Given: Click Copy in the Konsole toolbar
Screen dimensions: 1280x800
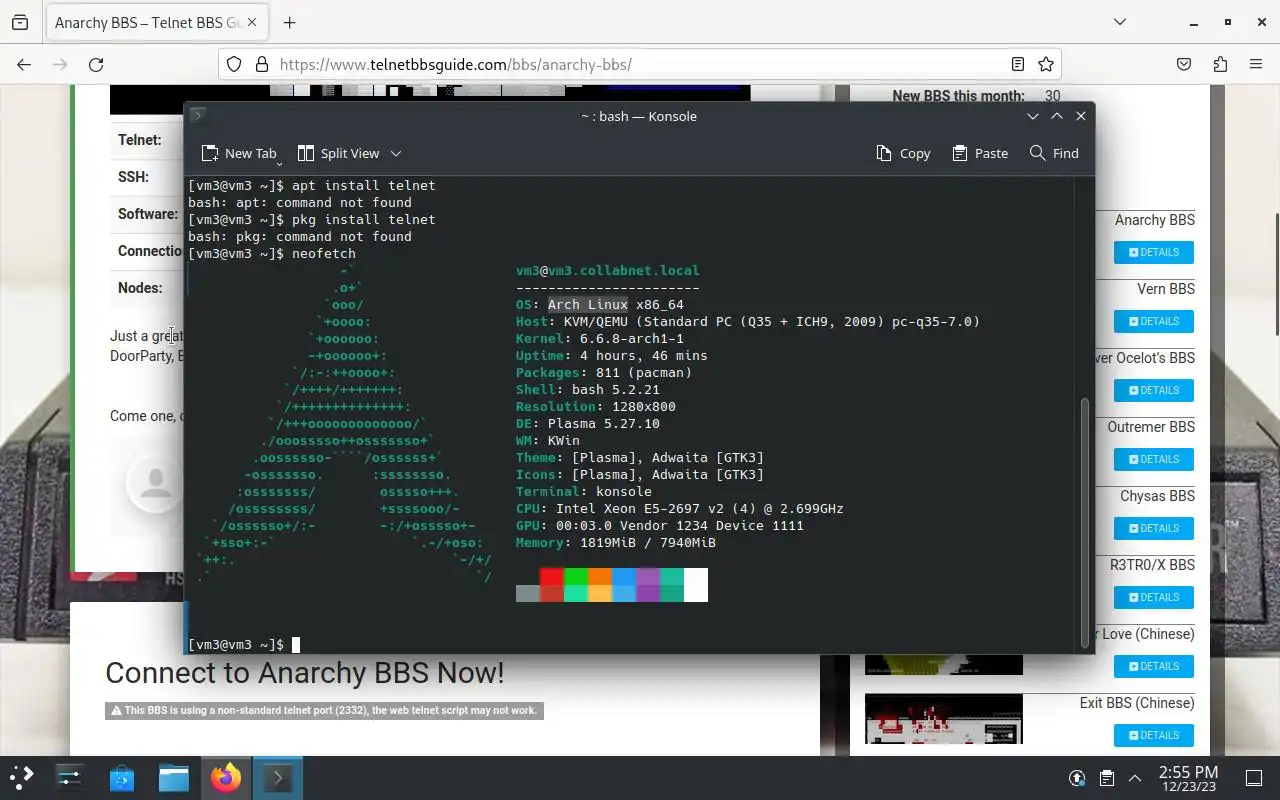Looking at the screenshot, I should [903, 153].
